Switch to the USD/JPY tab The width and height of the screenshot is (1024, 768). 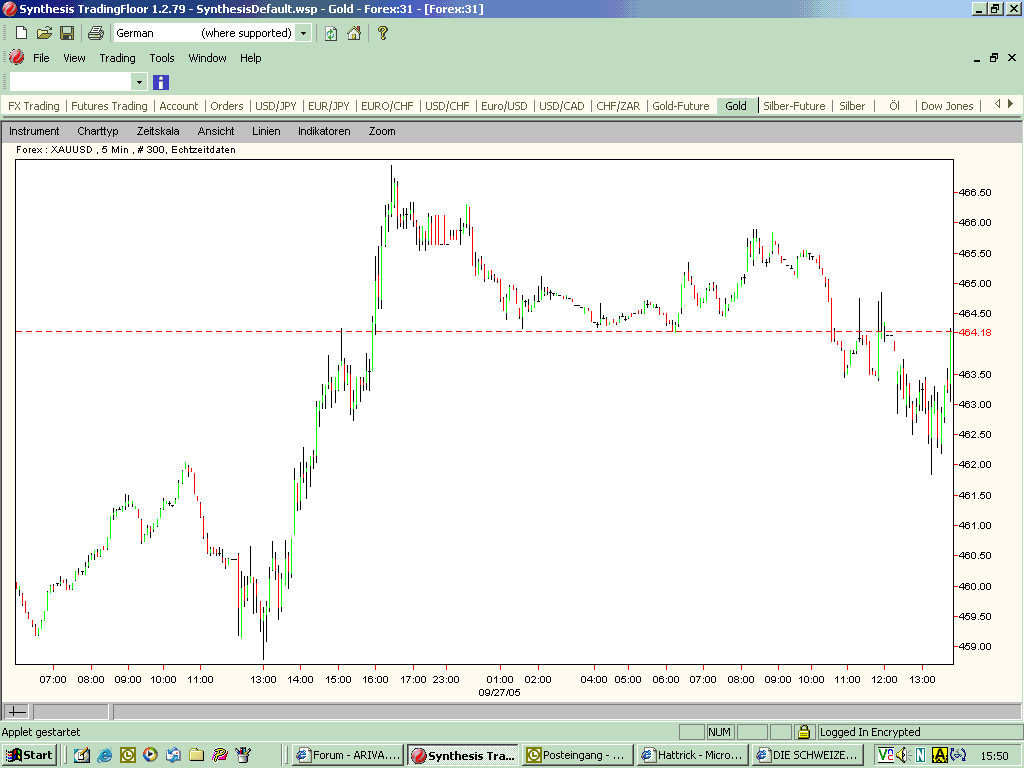coord(276,106)
